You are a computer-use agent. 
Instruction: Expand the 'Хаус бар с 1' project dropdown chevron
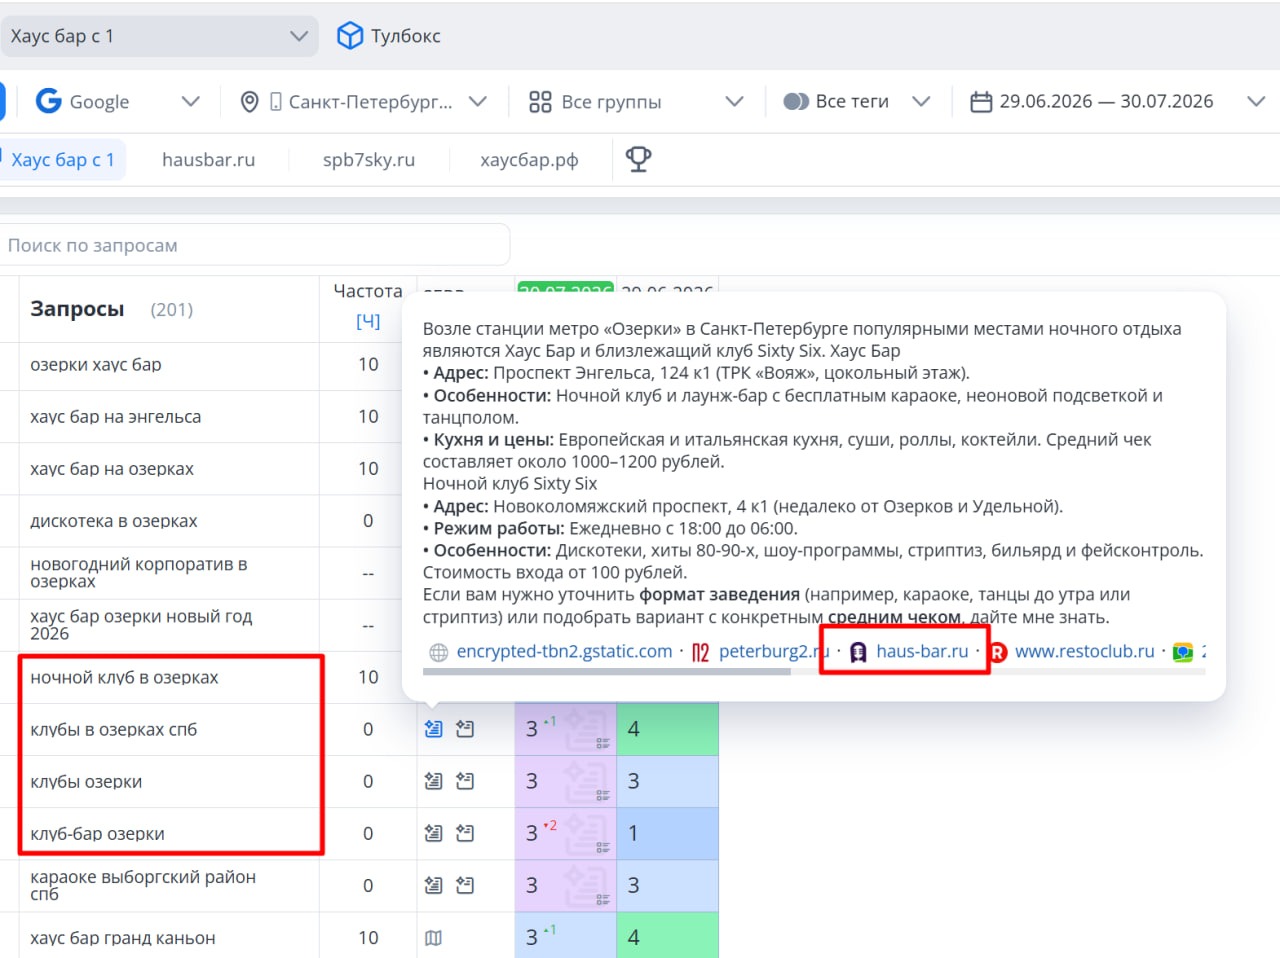tap(298, 36)
